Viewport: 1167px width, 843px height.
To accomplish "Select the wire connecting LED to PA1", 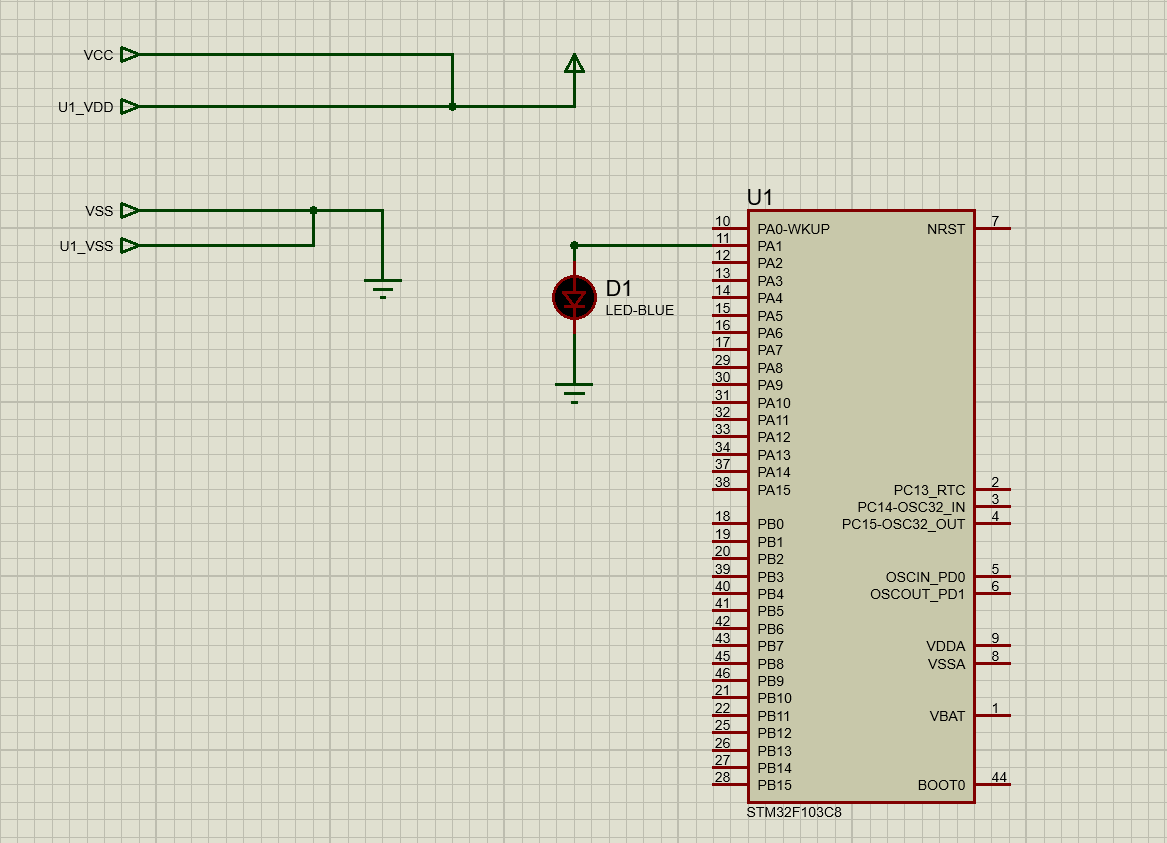I will [x=640, y=245].
